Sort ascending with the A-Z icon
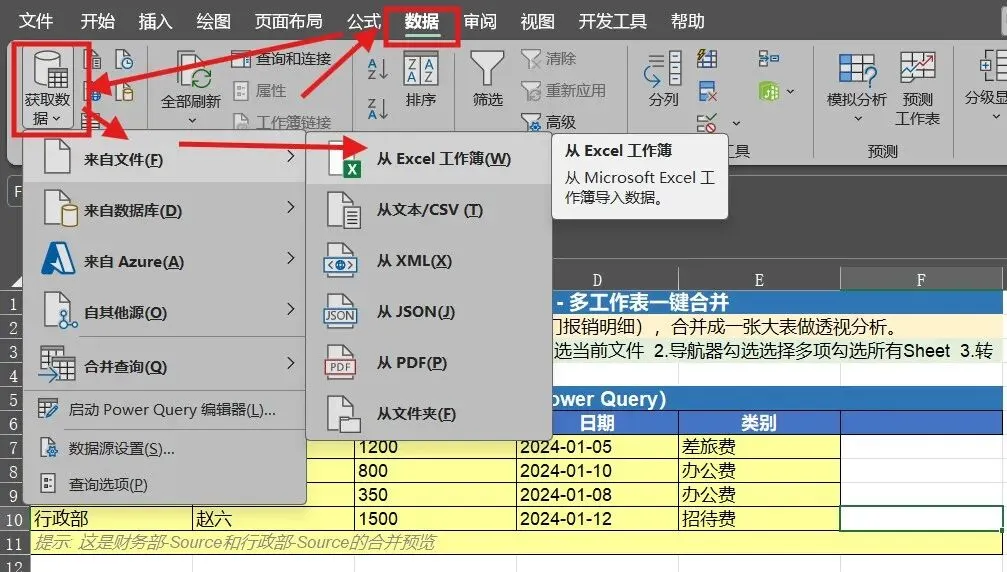Image resolution: width=1007 pixels, height=572 pixels. (x=377, y=68)
